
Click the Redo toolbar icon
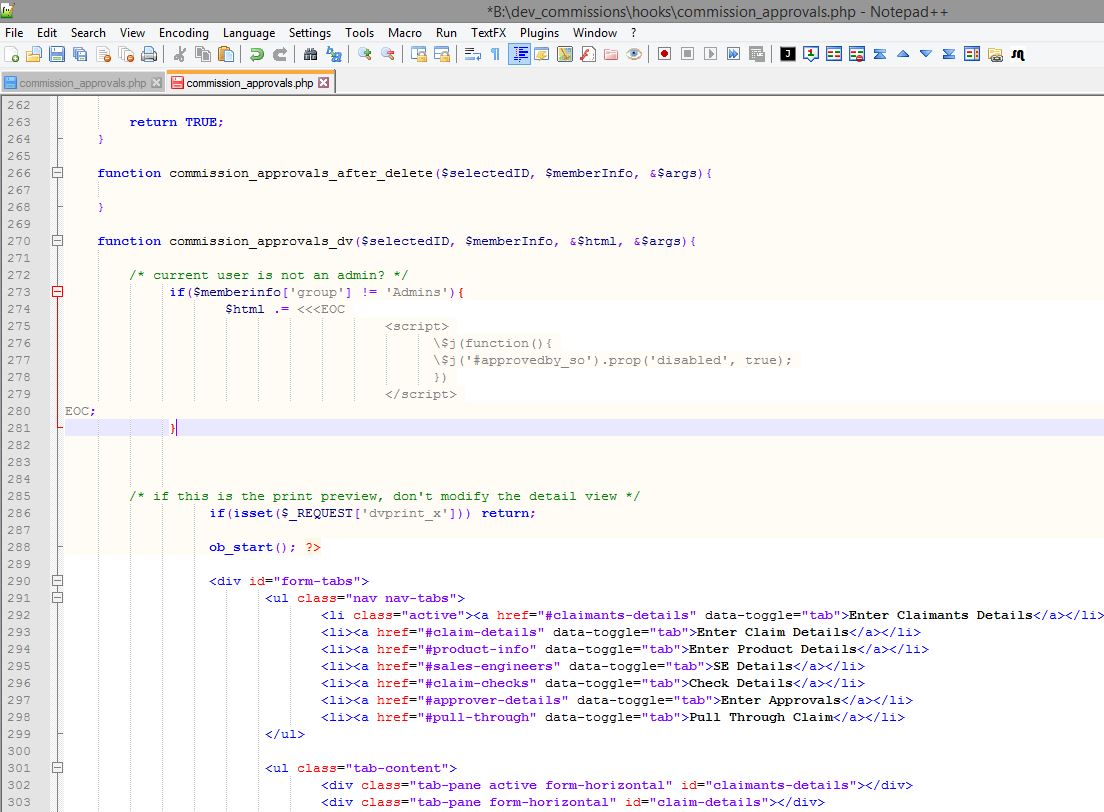280,54
